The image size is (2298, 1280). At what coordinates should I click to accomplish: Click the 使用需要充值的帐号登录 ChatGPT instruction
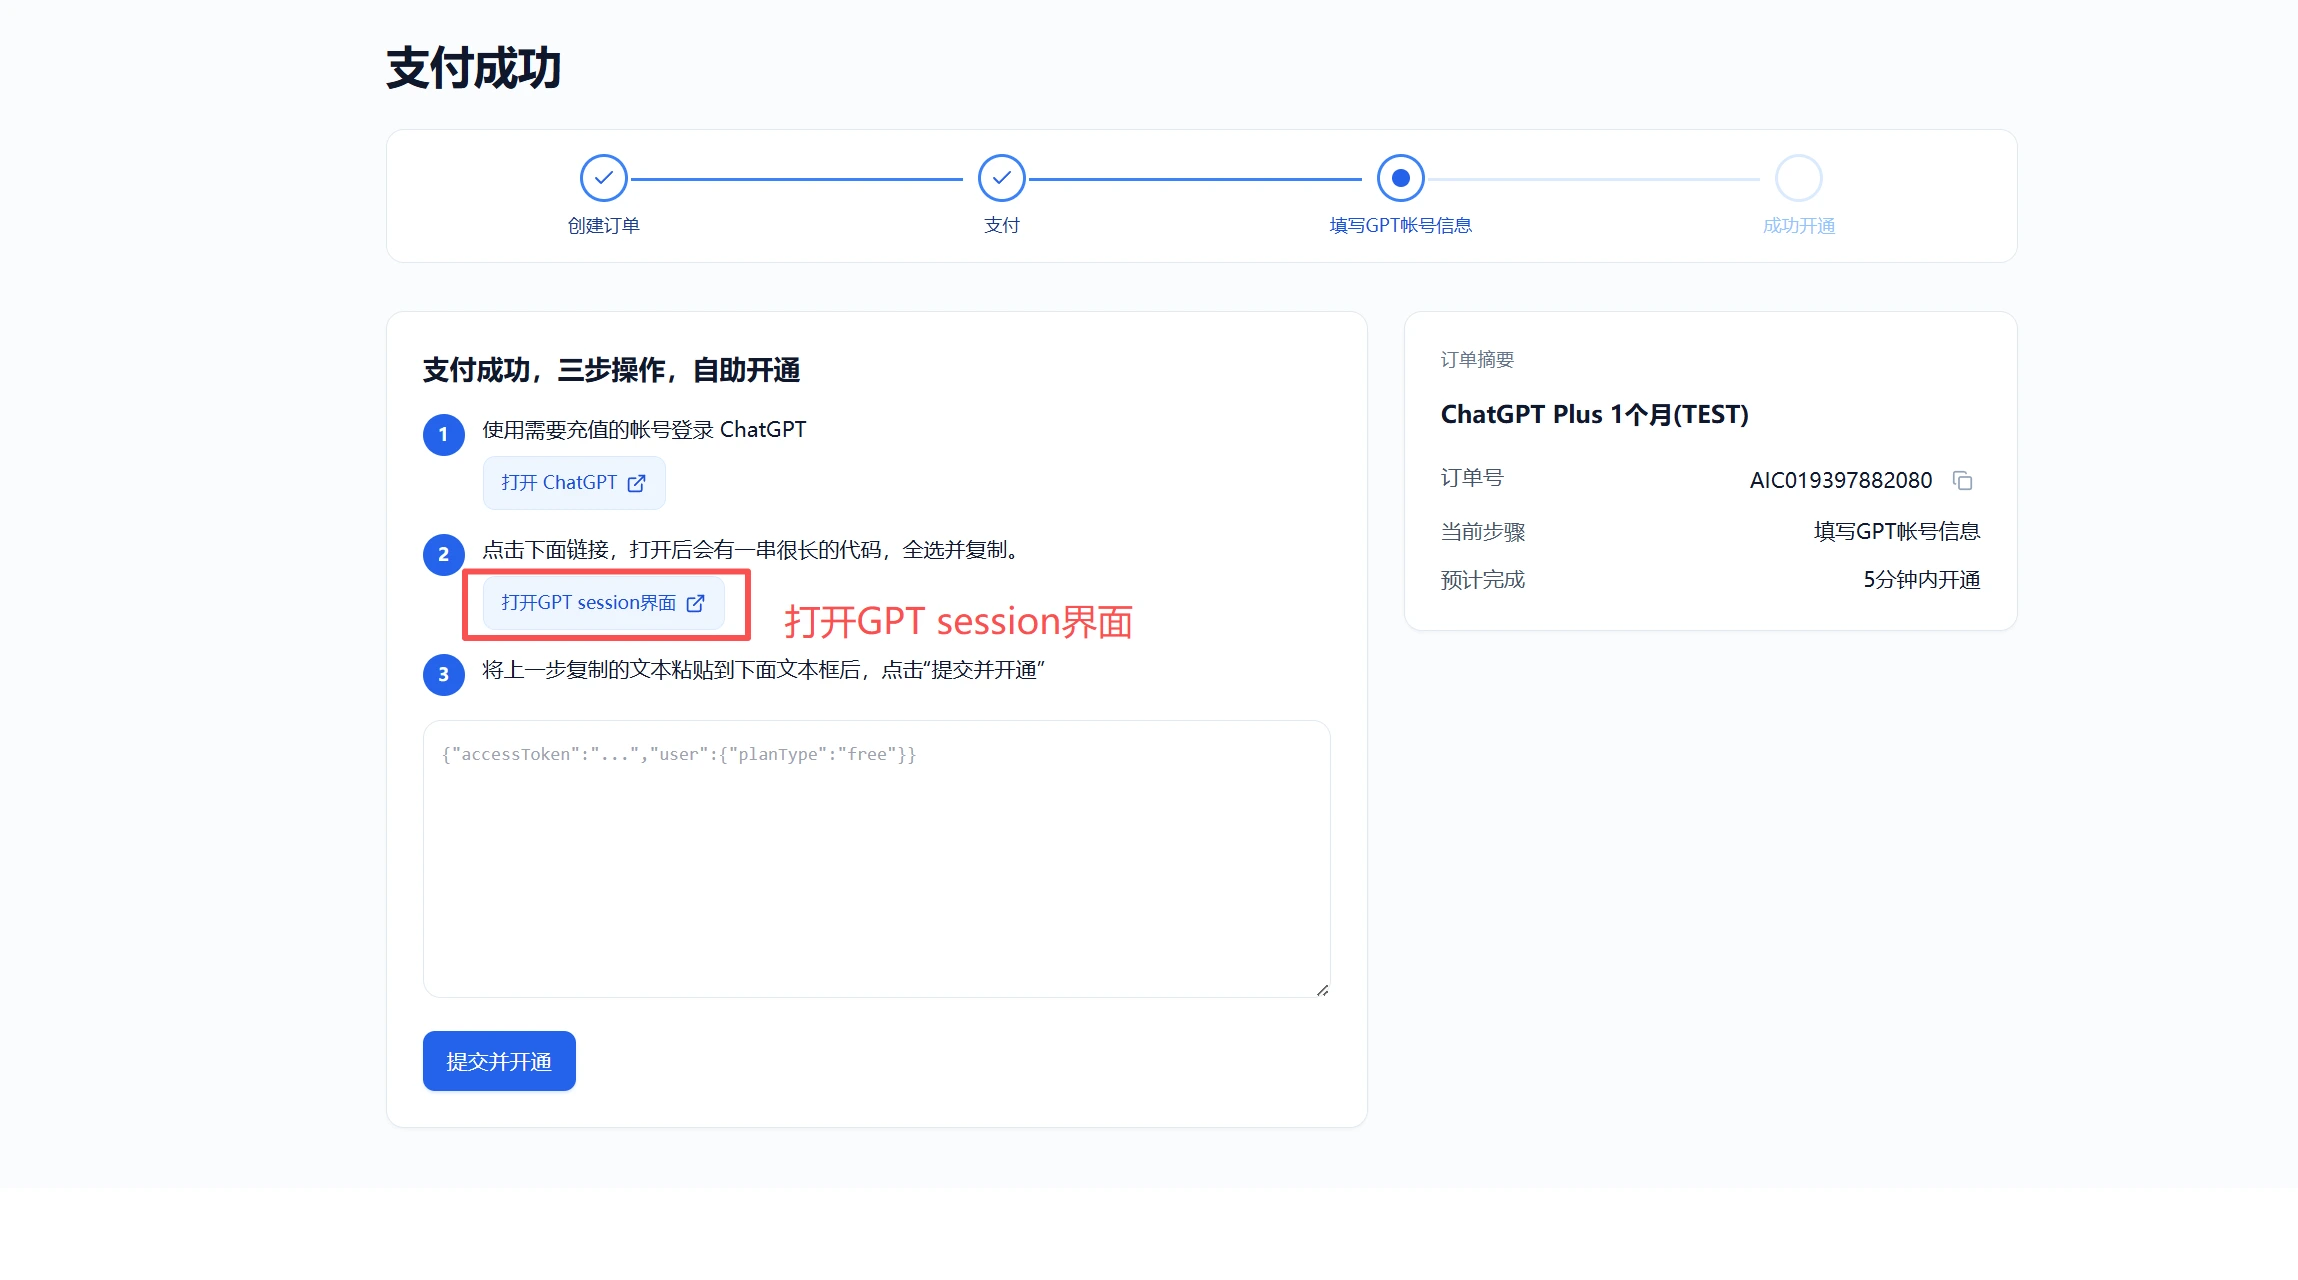click(644, 430)
